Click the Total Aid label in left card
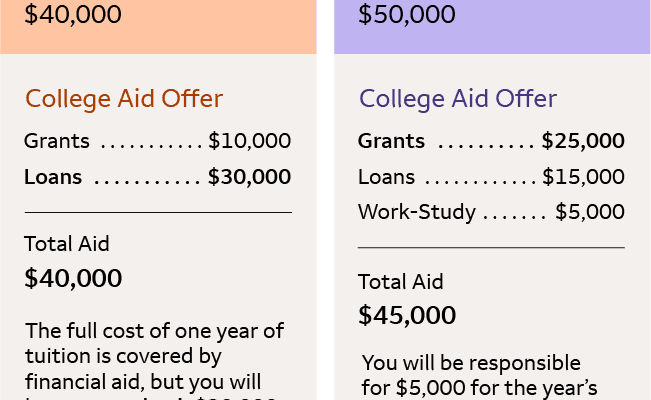 (x=67, y=243)
